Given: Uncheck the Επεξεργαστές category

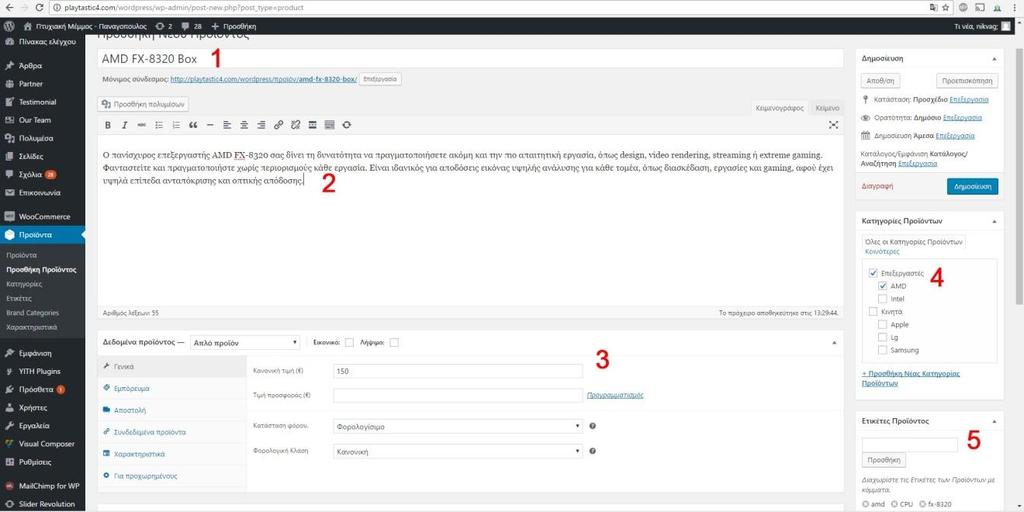Looking at the screenshot, I should (872, 273).
